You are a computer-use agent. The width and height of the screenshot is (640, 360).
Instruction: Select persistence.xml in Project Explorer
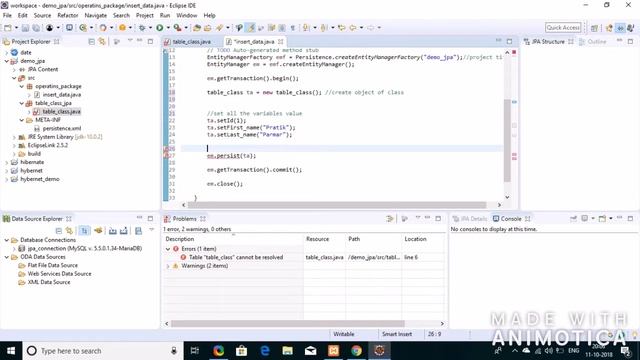62,129
